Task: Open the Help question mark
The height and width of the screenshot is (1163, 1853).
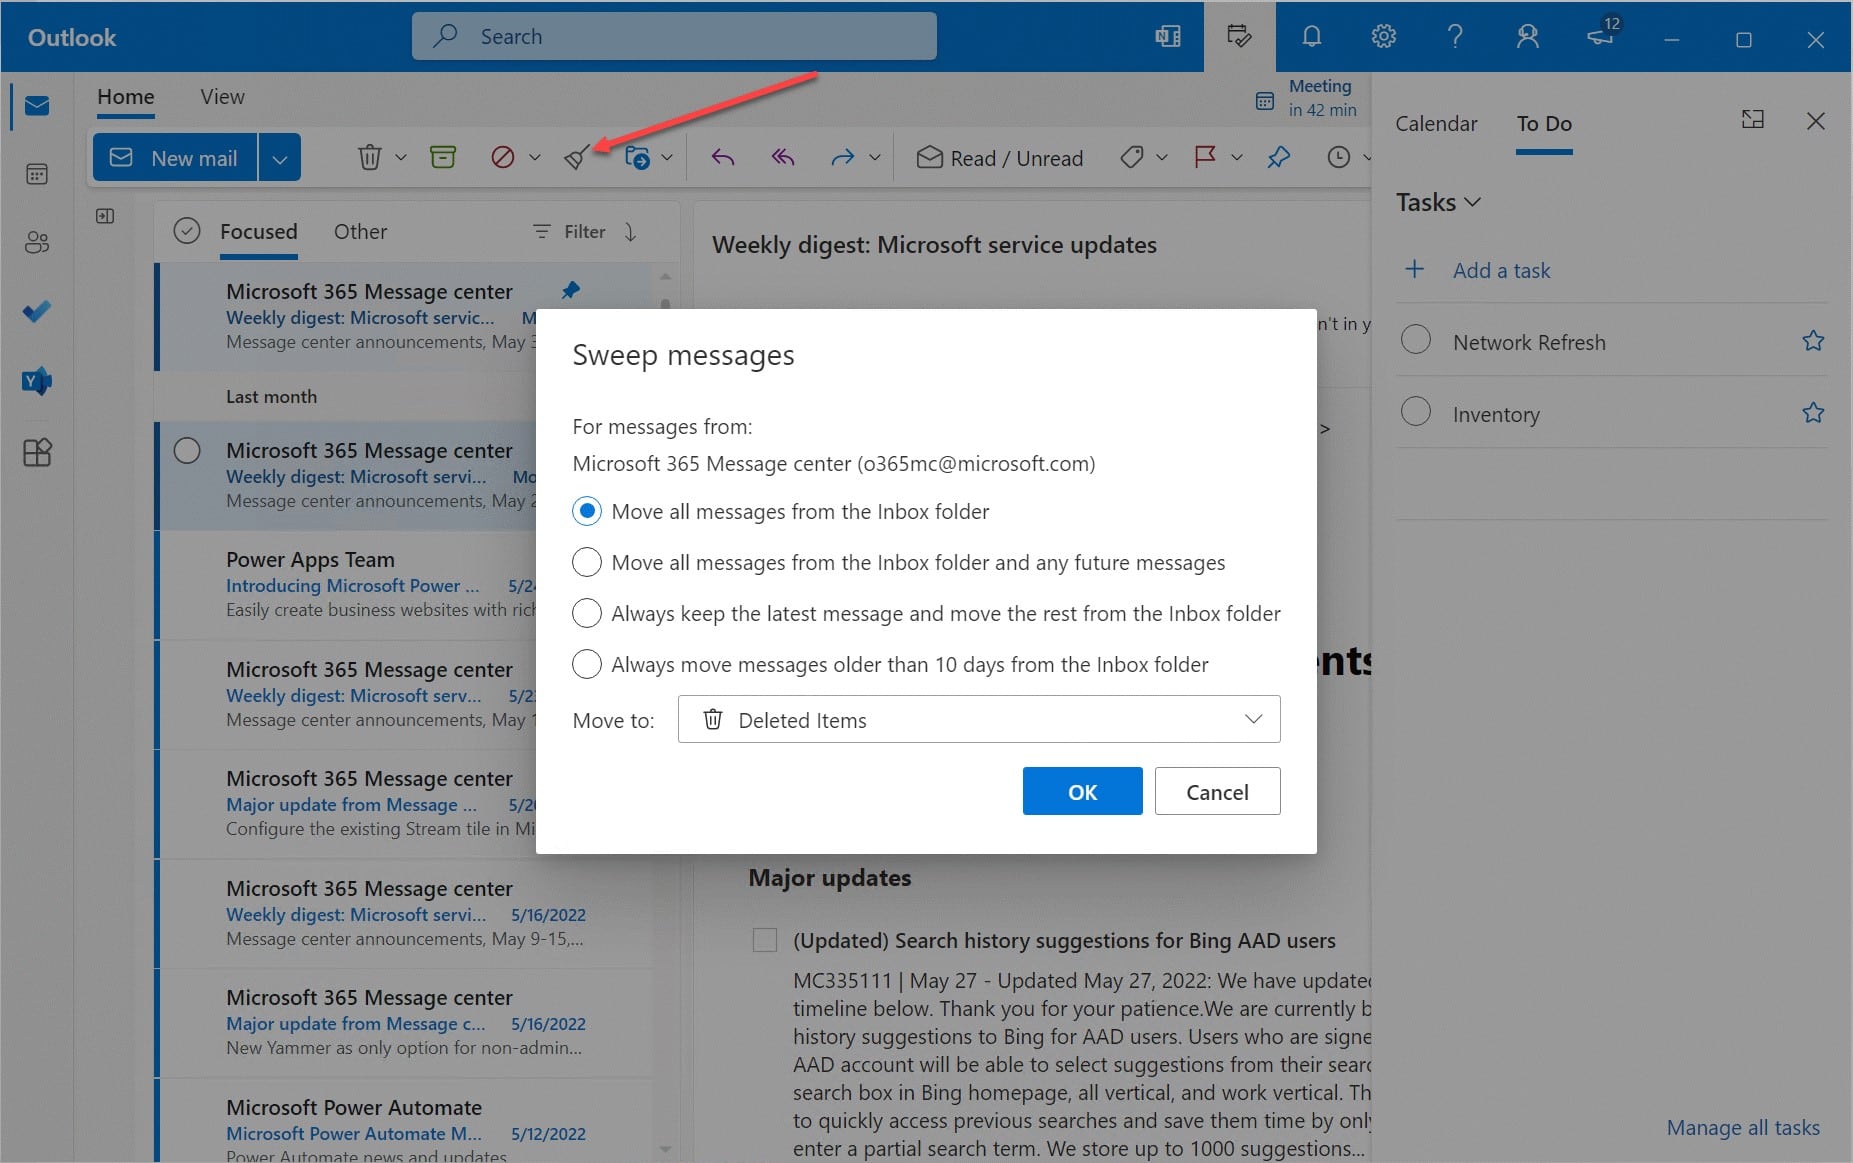Action: tap(1455, 37)
